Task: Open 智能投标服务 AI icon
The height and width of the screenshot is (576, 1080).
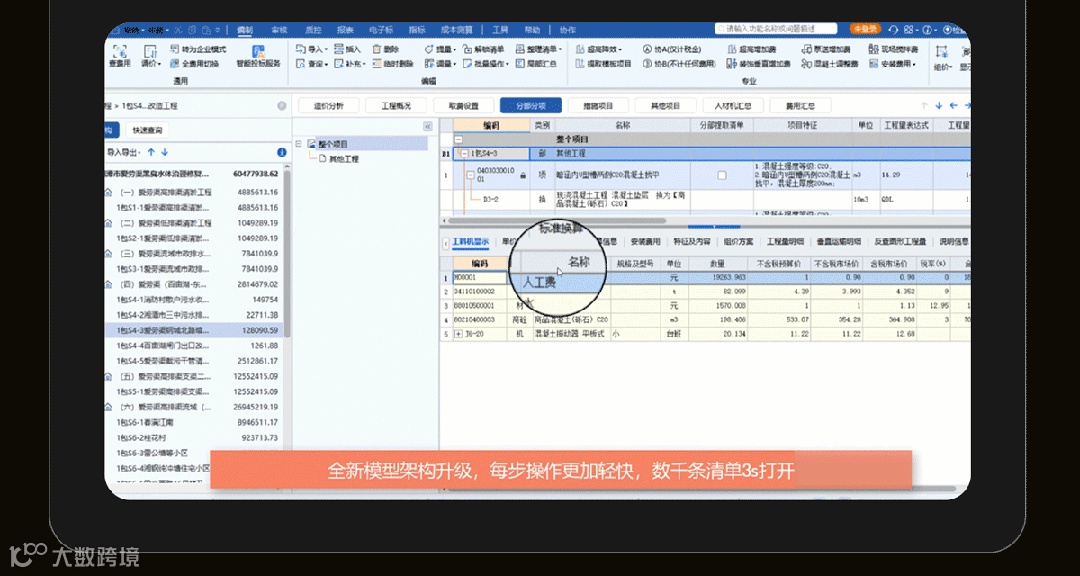Action: click(258, 52)
